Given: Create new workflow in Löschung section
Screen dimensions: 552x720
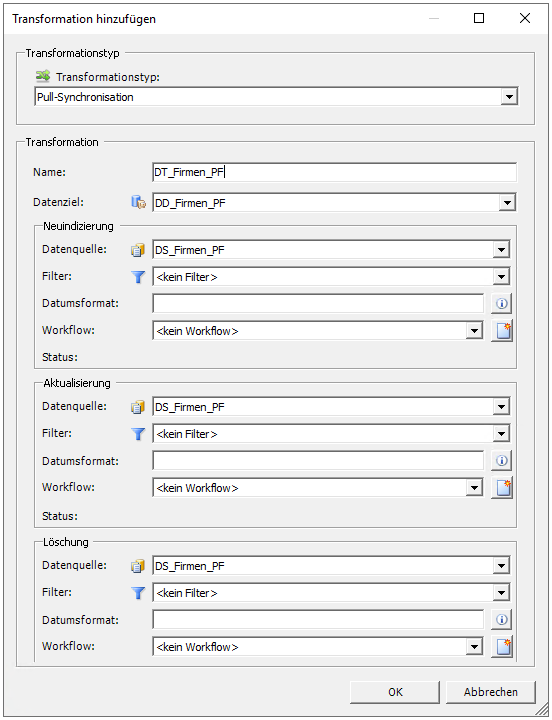Looking at the screenshot, I should click(501, 647).
